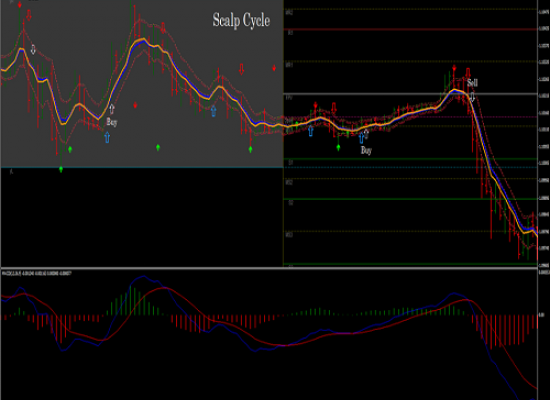Select the Buy label in the gray panel
550x400 pixels.
[112, 122]
